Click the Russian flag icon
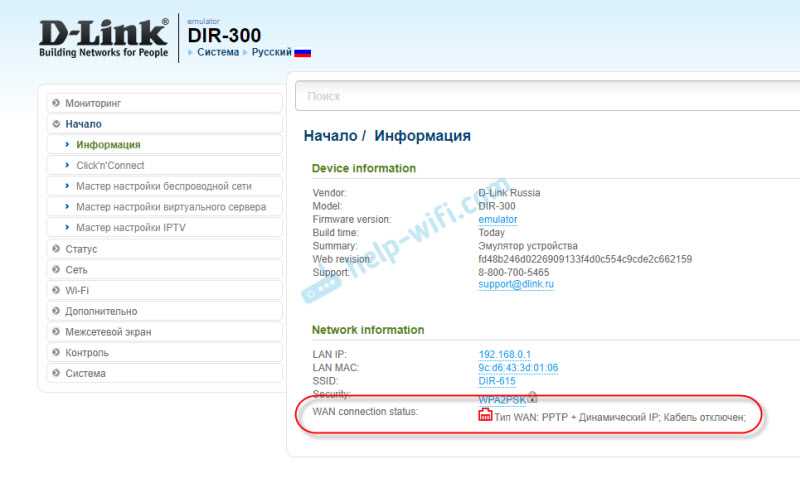The image size is (800, 481). click(x=303, y=53)
